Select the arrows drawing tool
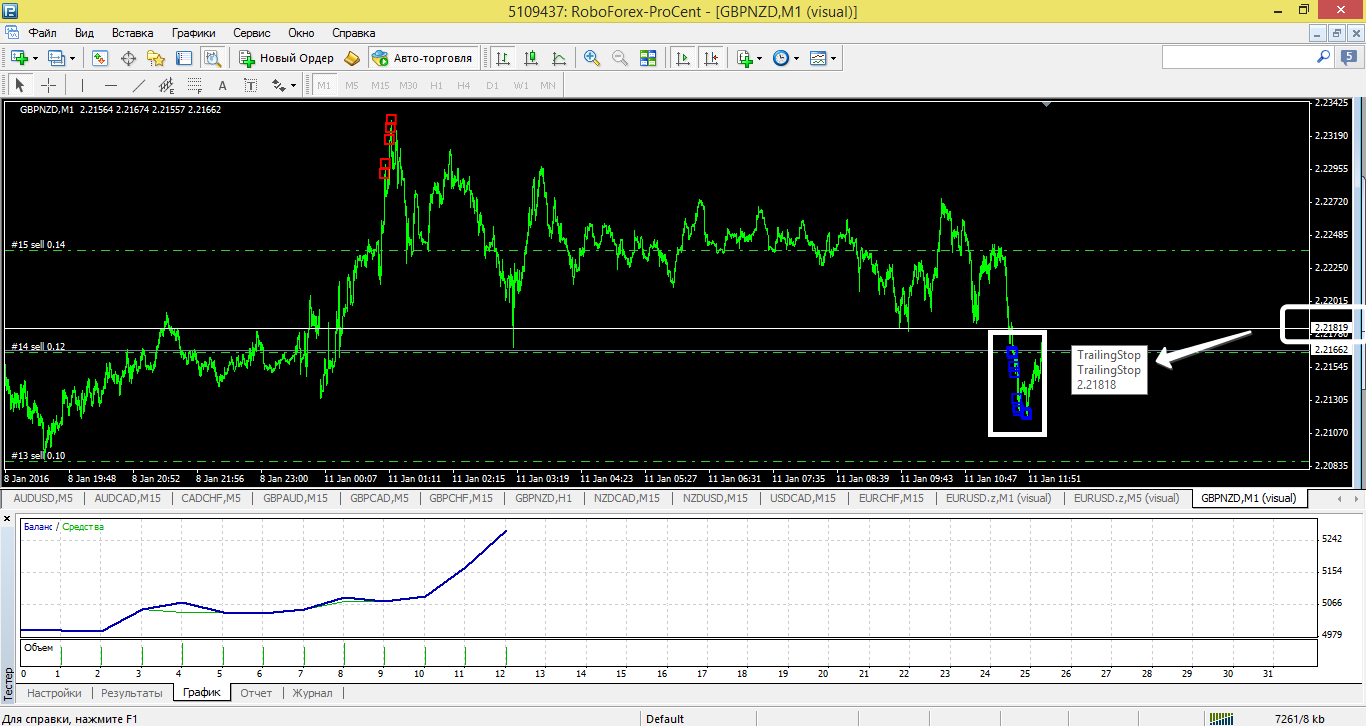Viewport: 1369px width, 726px height. click(279, 85)
